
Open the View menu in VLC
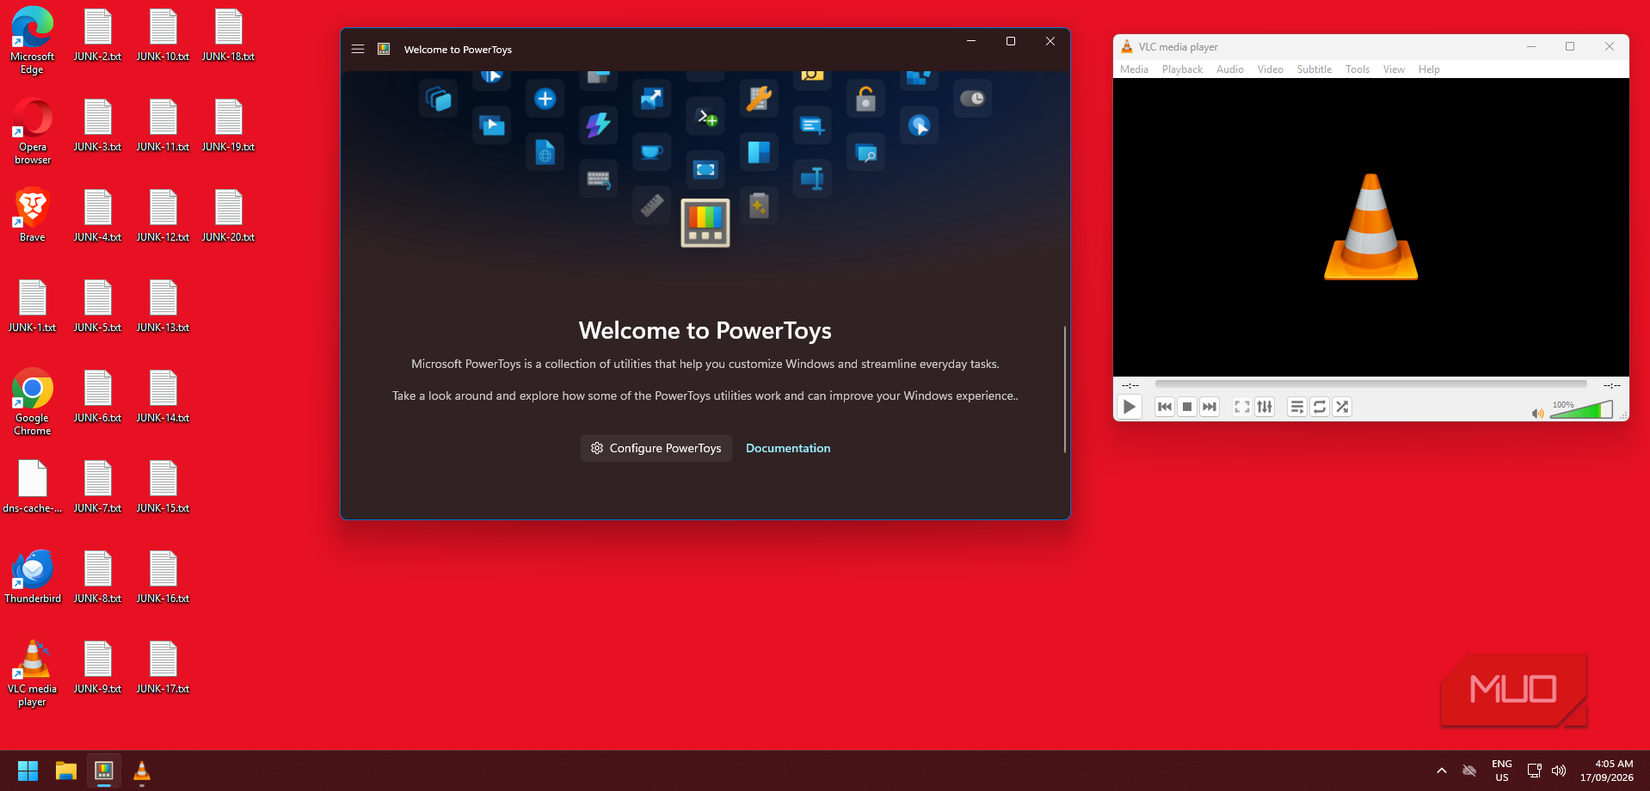click(x=1393, y=69)
